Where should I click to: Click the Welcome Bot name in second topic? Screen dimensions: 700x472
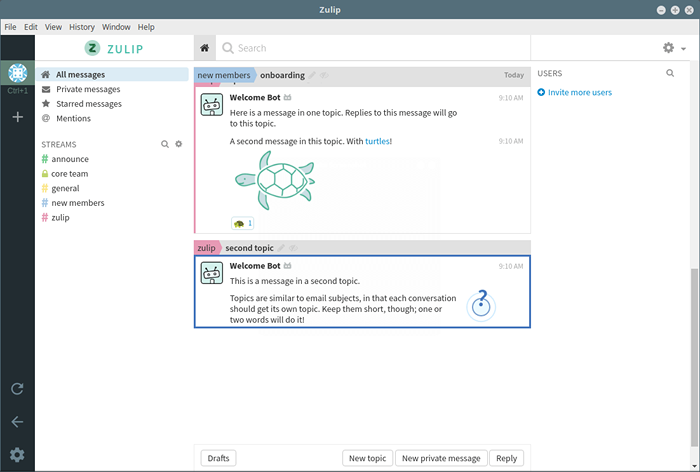pyautogui.click(x=255, y=266)
